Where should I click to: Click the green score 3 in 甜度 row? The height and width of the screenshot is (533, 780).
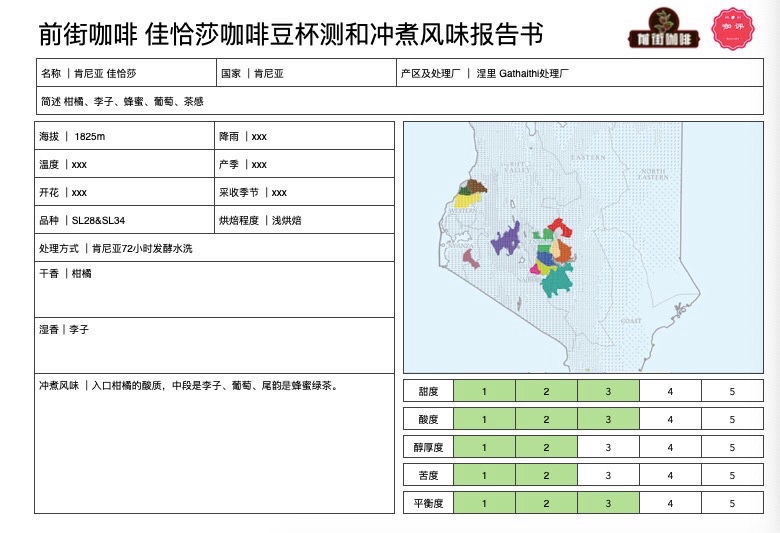pos(608,391)
